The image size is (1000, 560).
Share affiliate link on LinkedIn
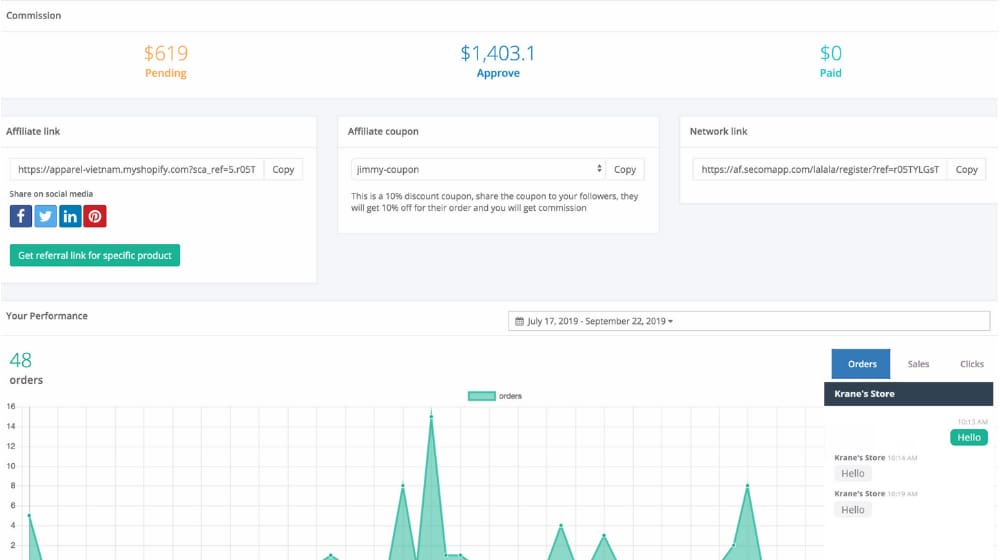[x=71, y=216]
